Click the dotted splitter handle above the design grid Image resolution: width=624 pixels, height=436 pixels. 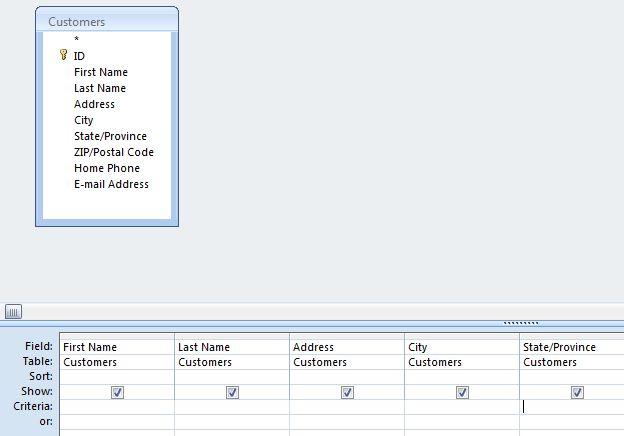[x=520, y=323]
